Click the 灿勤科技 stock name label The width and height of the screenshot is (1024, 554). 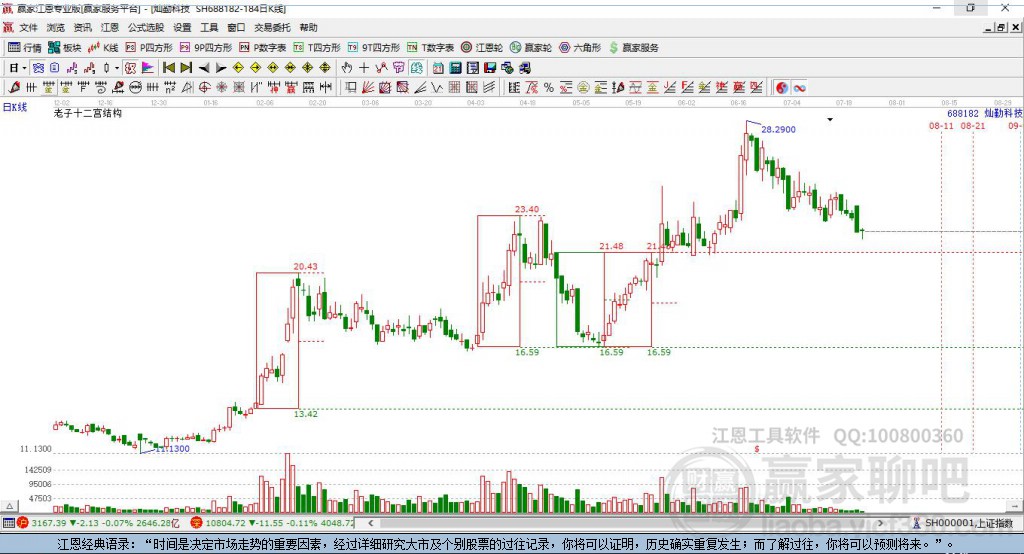coord(1003,113)
